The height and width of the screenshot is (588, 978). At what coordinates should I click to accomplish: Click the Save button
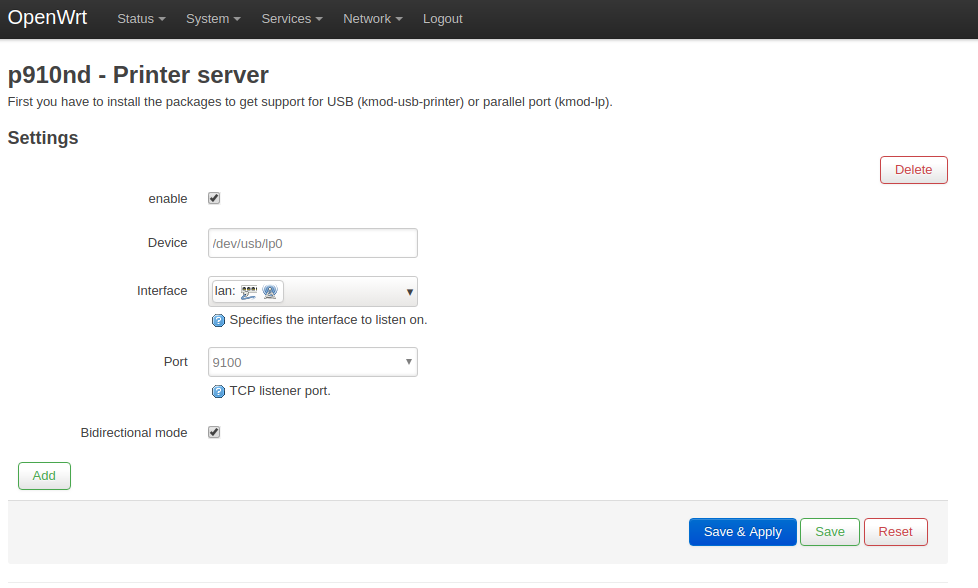[830, 532]
